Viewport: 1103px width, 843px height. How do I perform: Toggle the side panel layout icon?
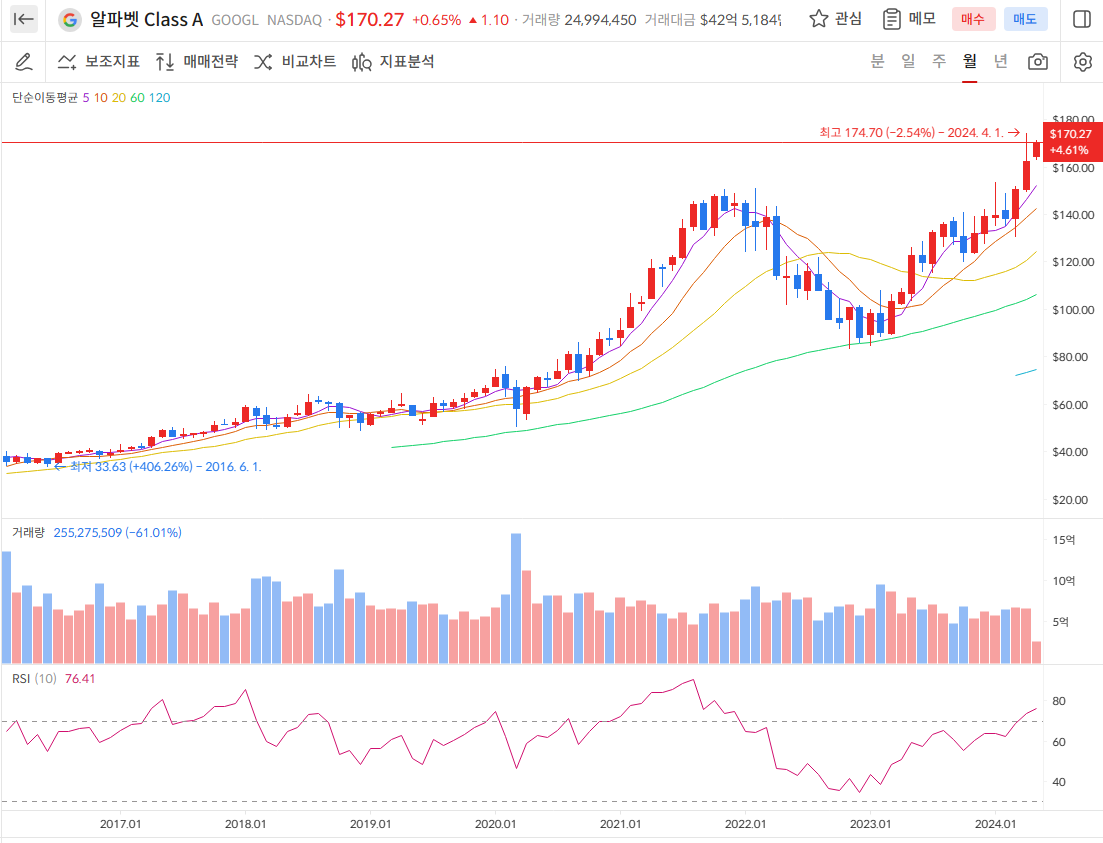pos(1082,19)
